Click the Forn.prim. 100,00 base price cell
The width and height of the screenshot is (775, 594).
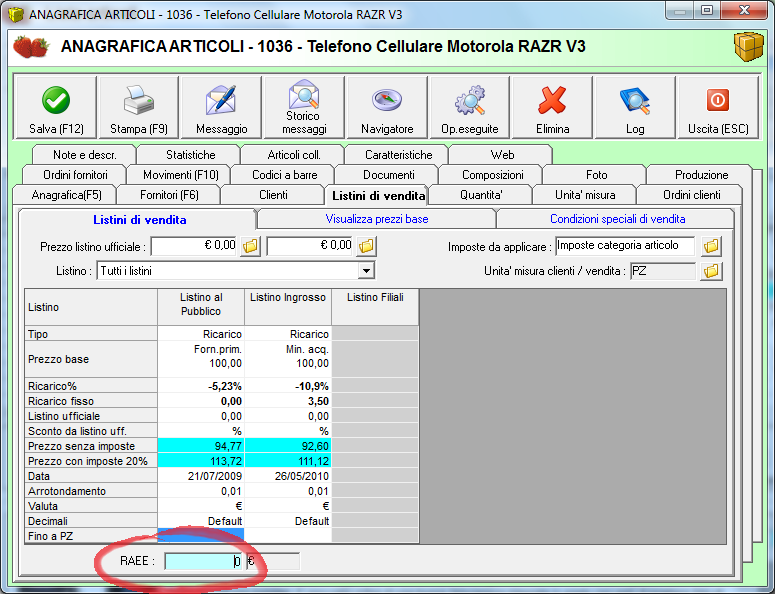tap(201, 359)
